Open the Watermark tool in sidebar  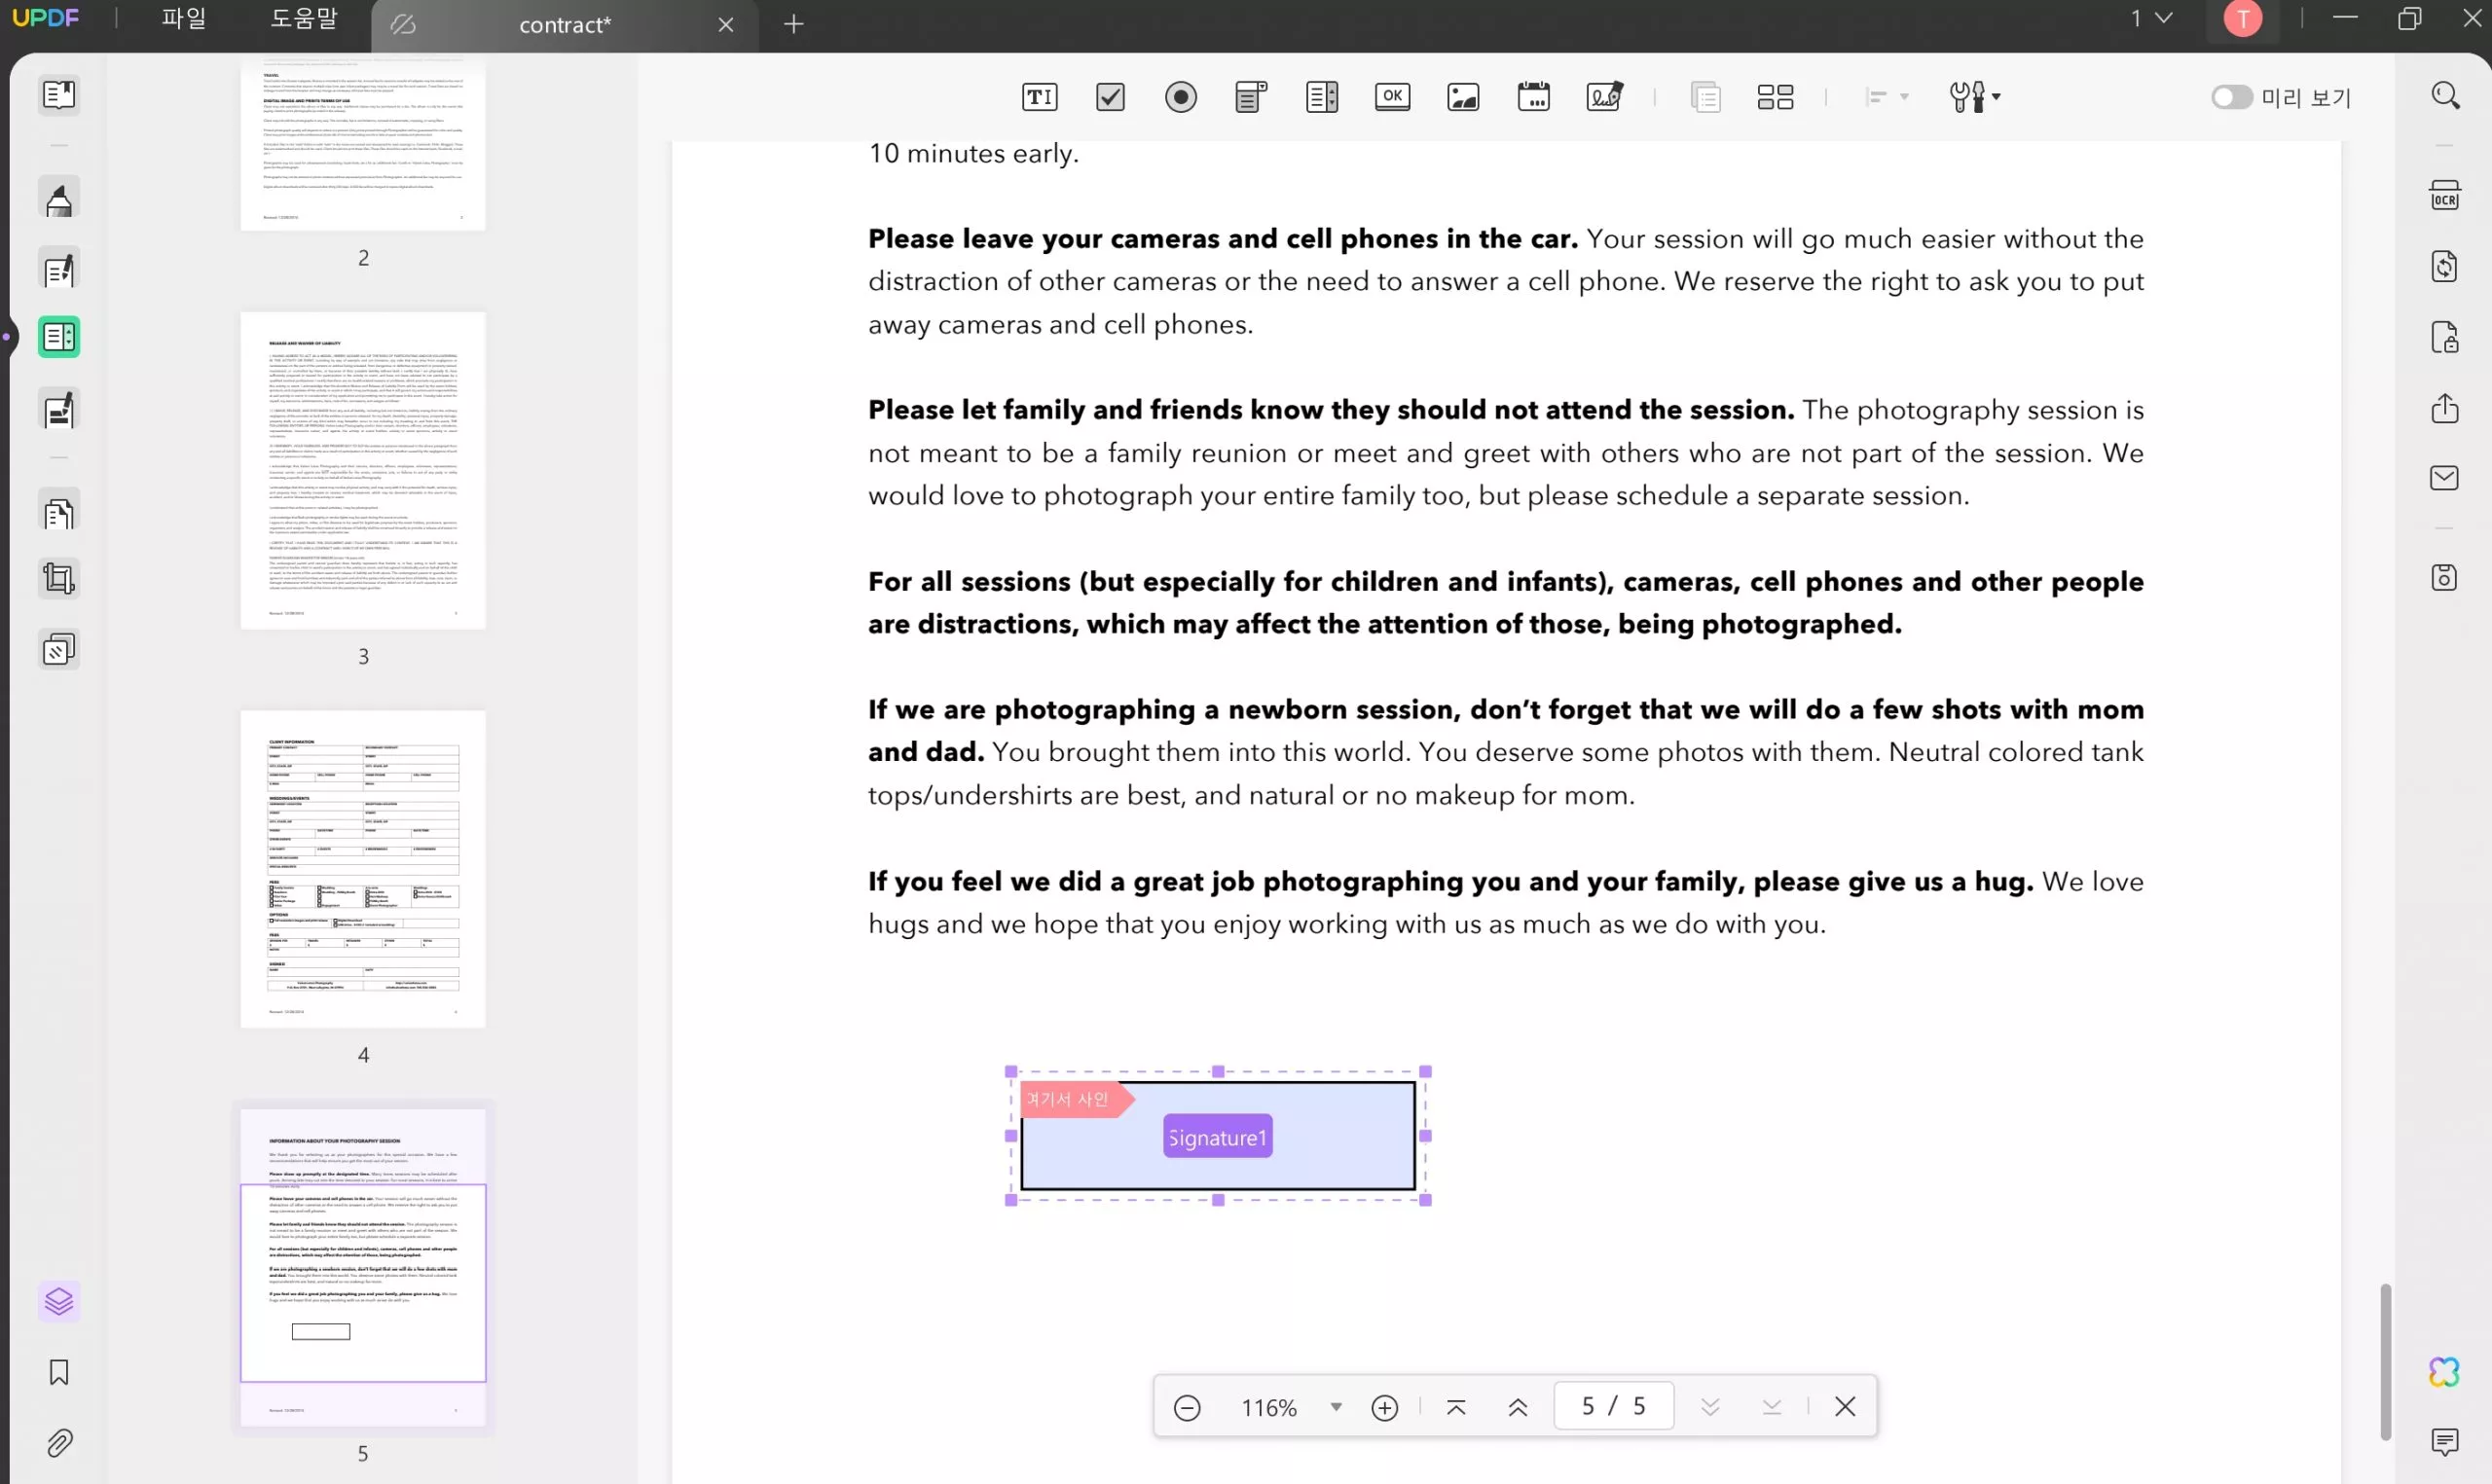coord(59,650)
